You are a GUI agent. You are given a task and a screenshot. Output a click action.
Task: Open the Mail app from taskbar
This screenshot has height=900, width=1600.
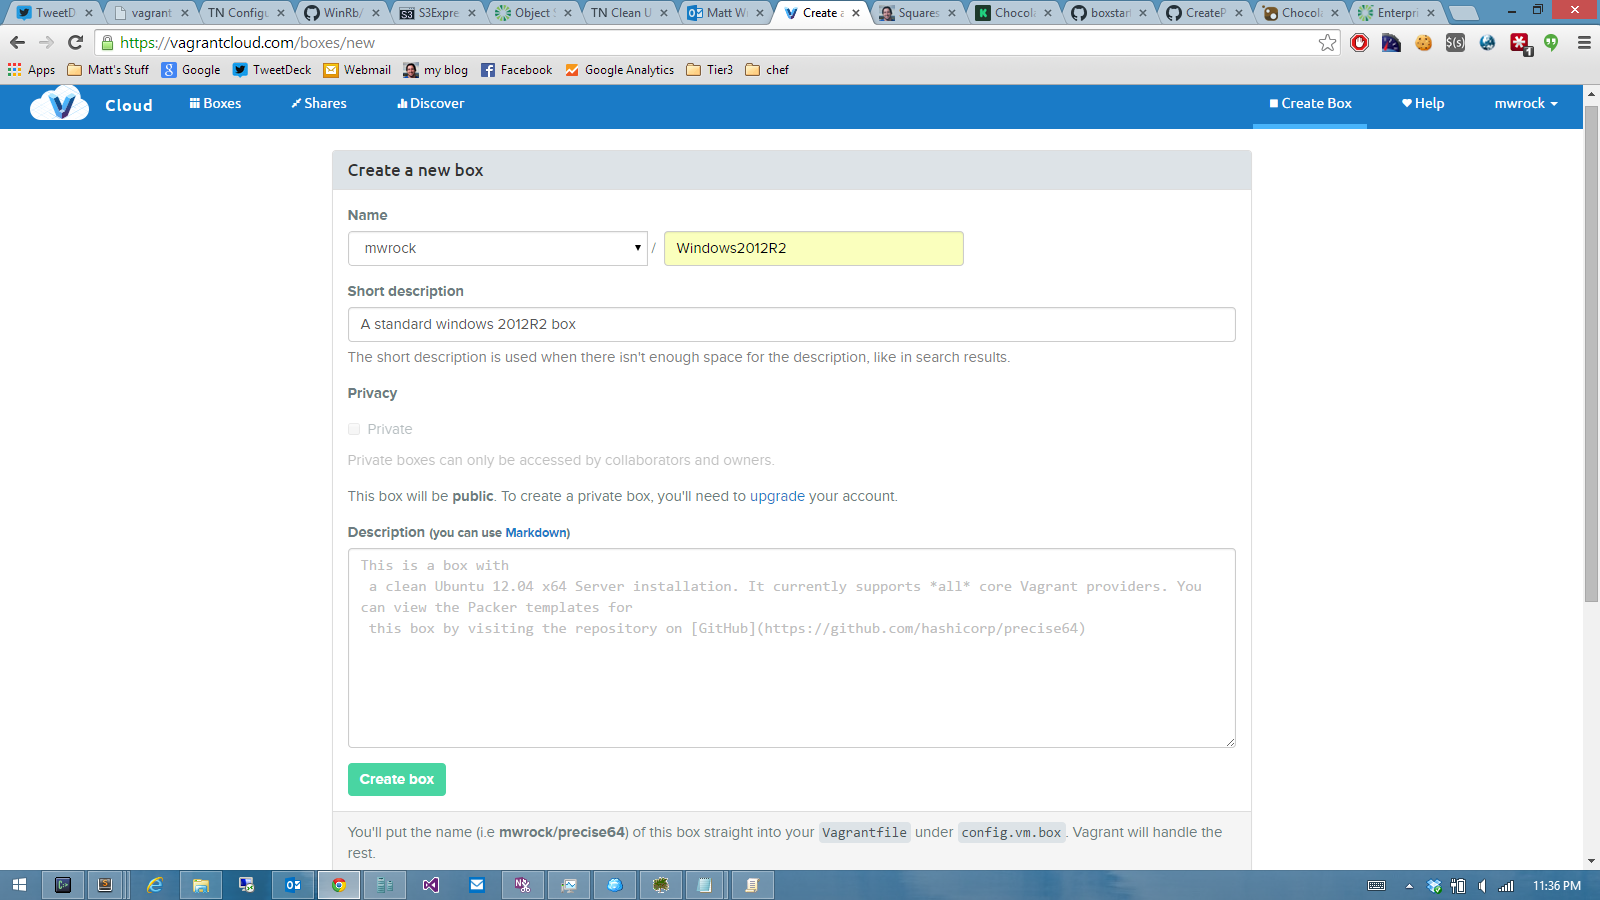pyautogui.click(x=477, y=885)
